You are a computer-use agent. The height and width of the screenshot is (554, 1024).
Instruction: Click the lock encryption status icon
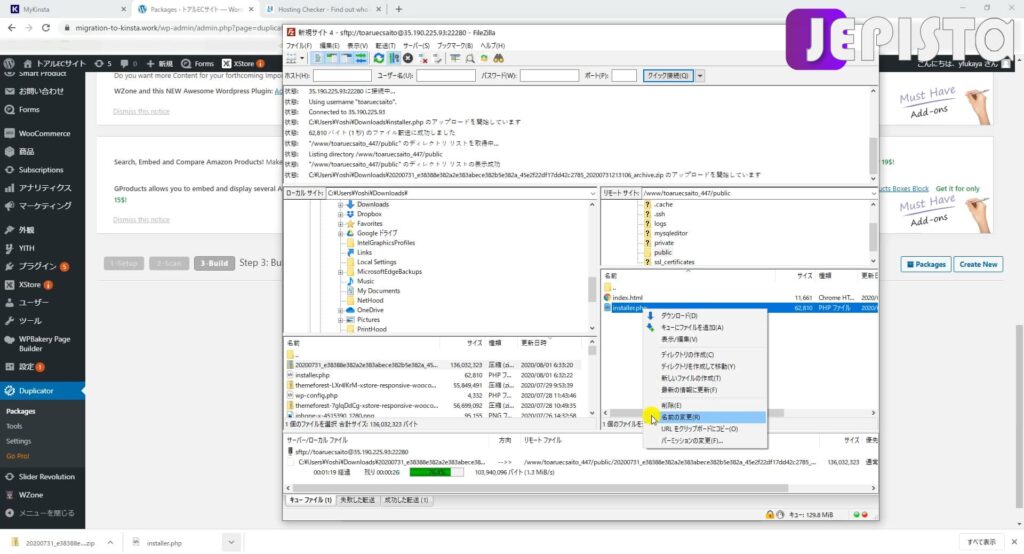770,515
